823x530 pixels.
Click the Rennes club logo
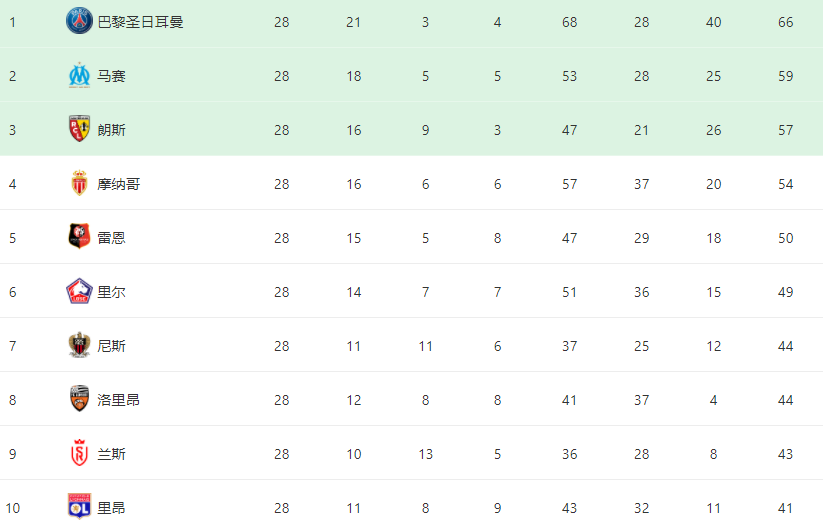tap(79, 237)
